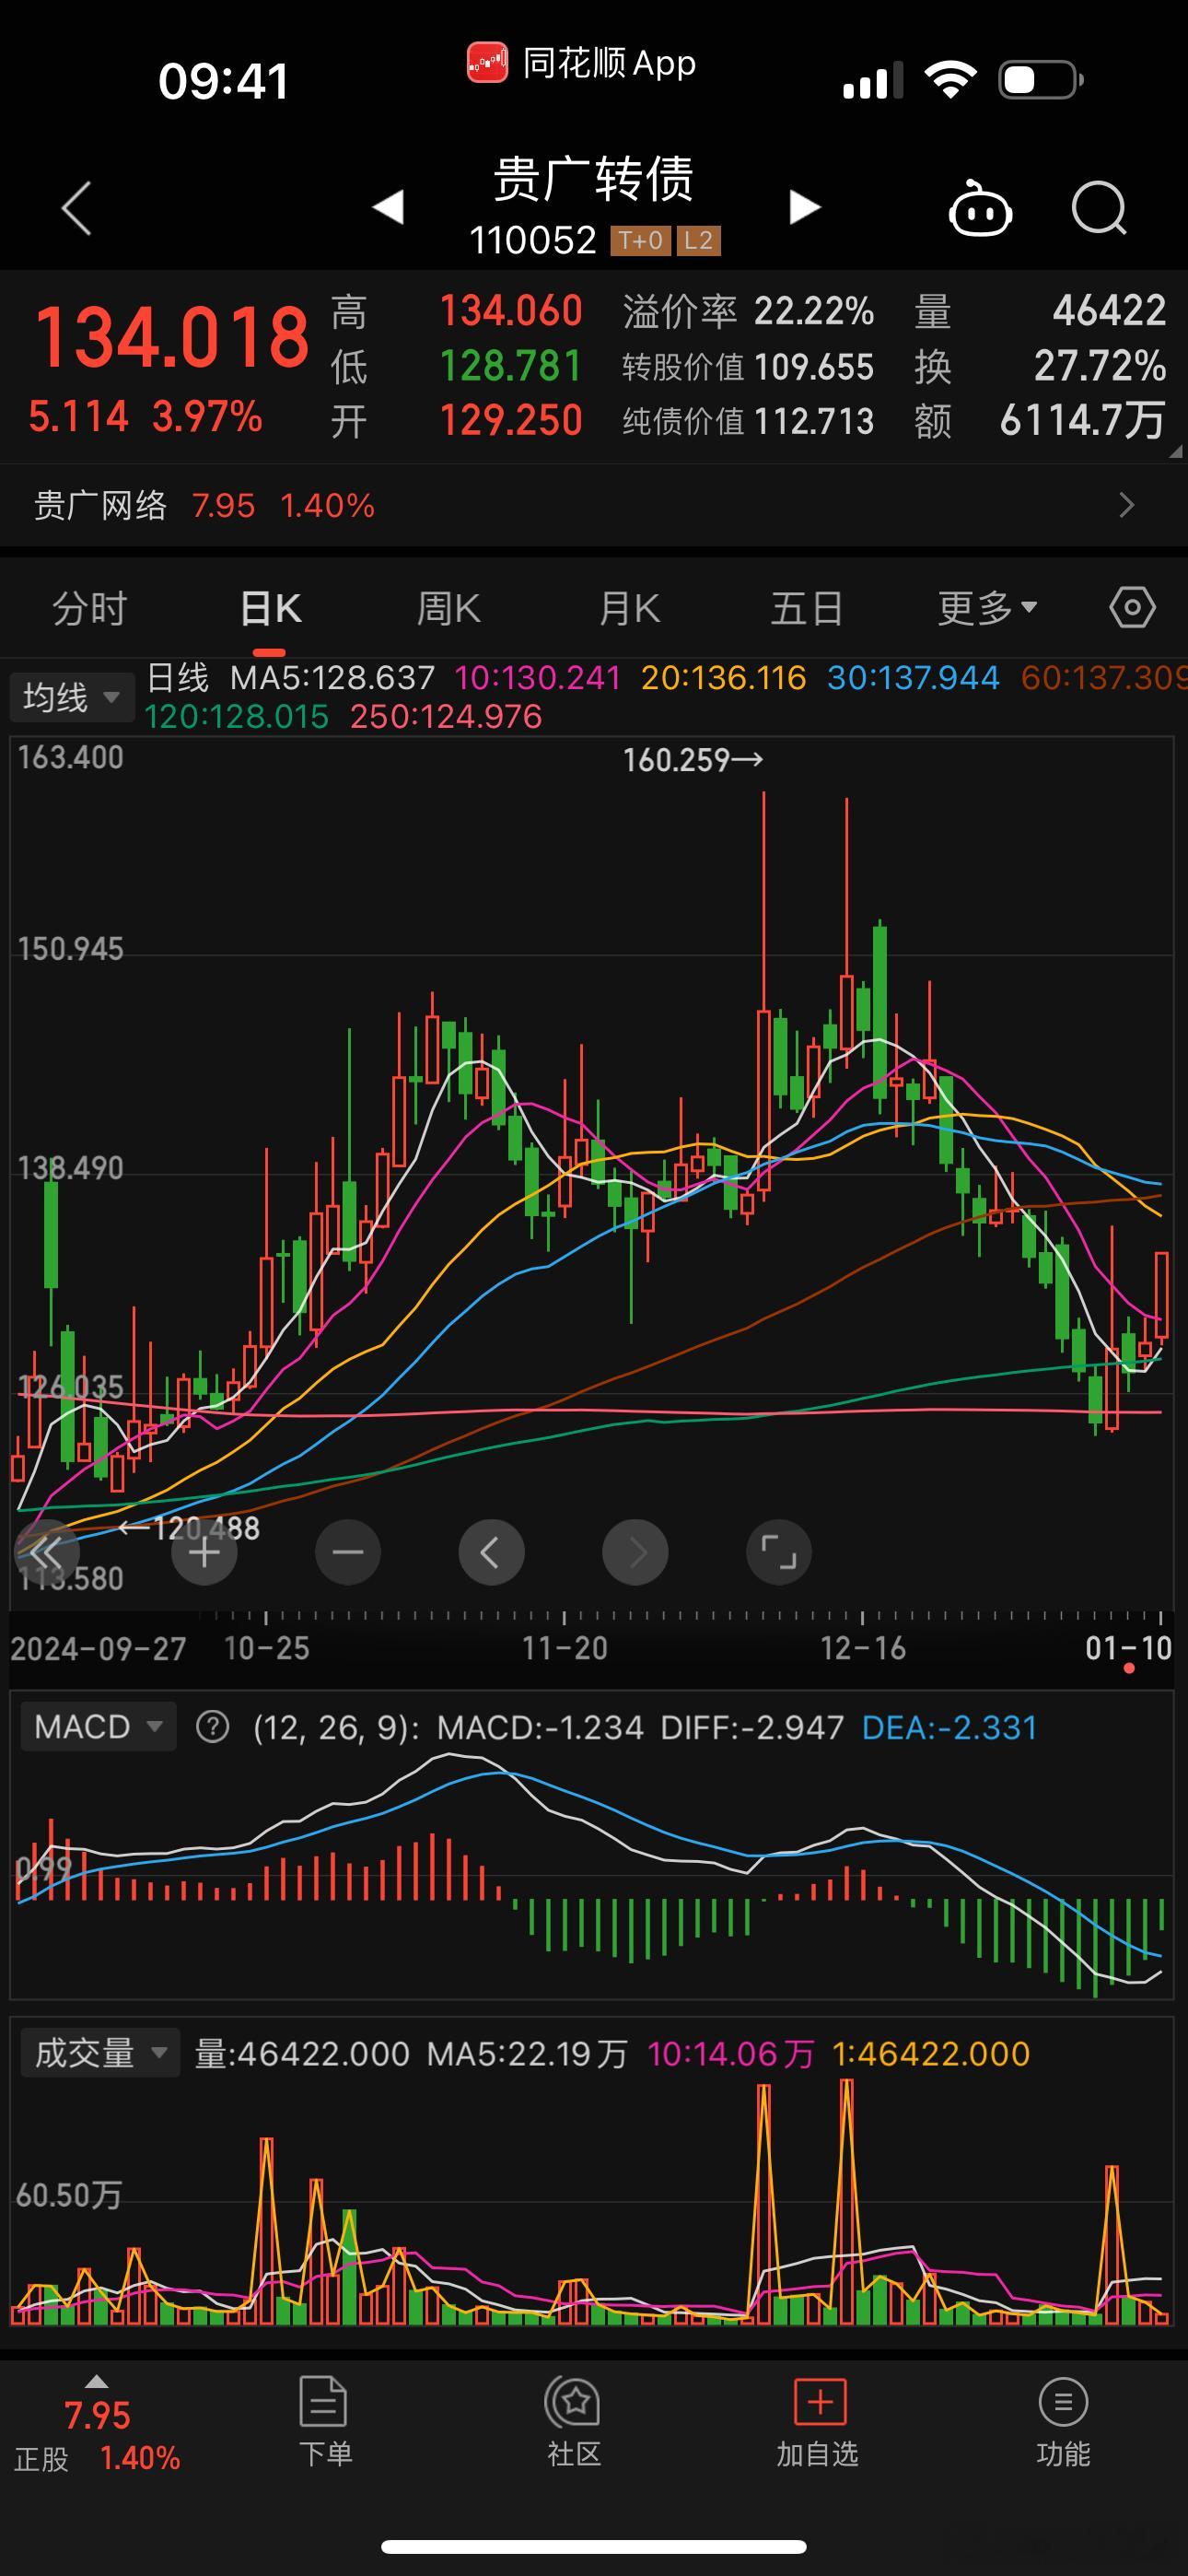Tap volume MA5:22.19万 label
The width and height of the screenshot is (1188, 2576).
tap(528, 2054)
